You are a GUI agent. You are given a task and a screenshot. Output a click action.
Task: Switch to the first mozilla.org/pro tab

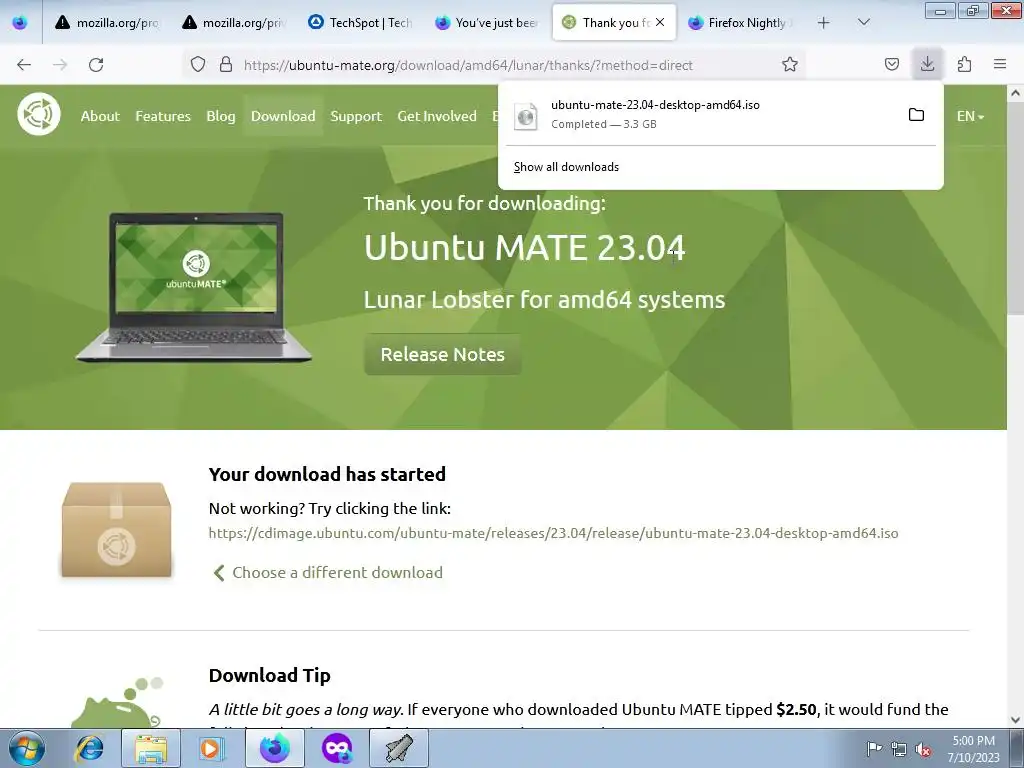pos(107,23)
